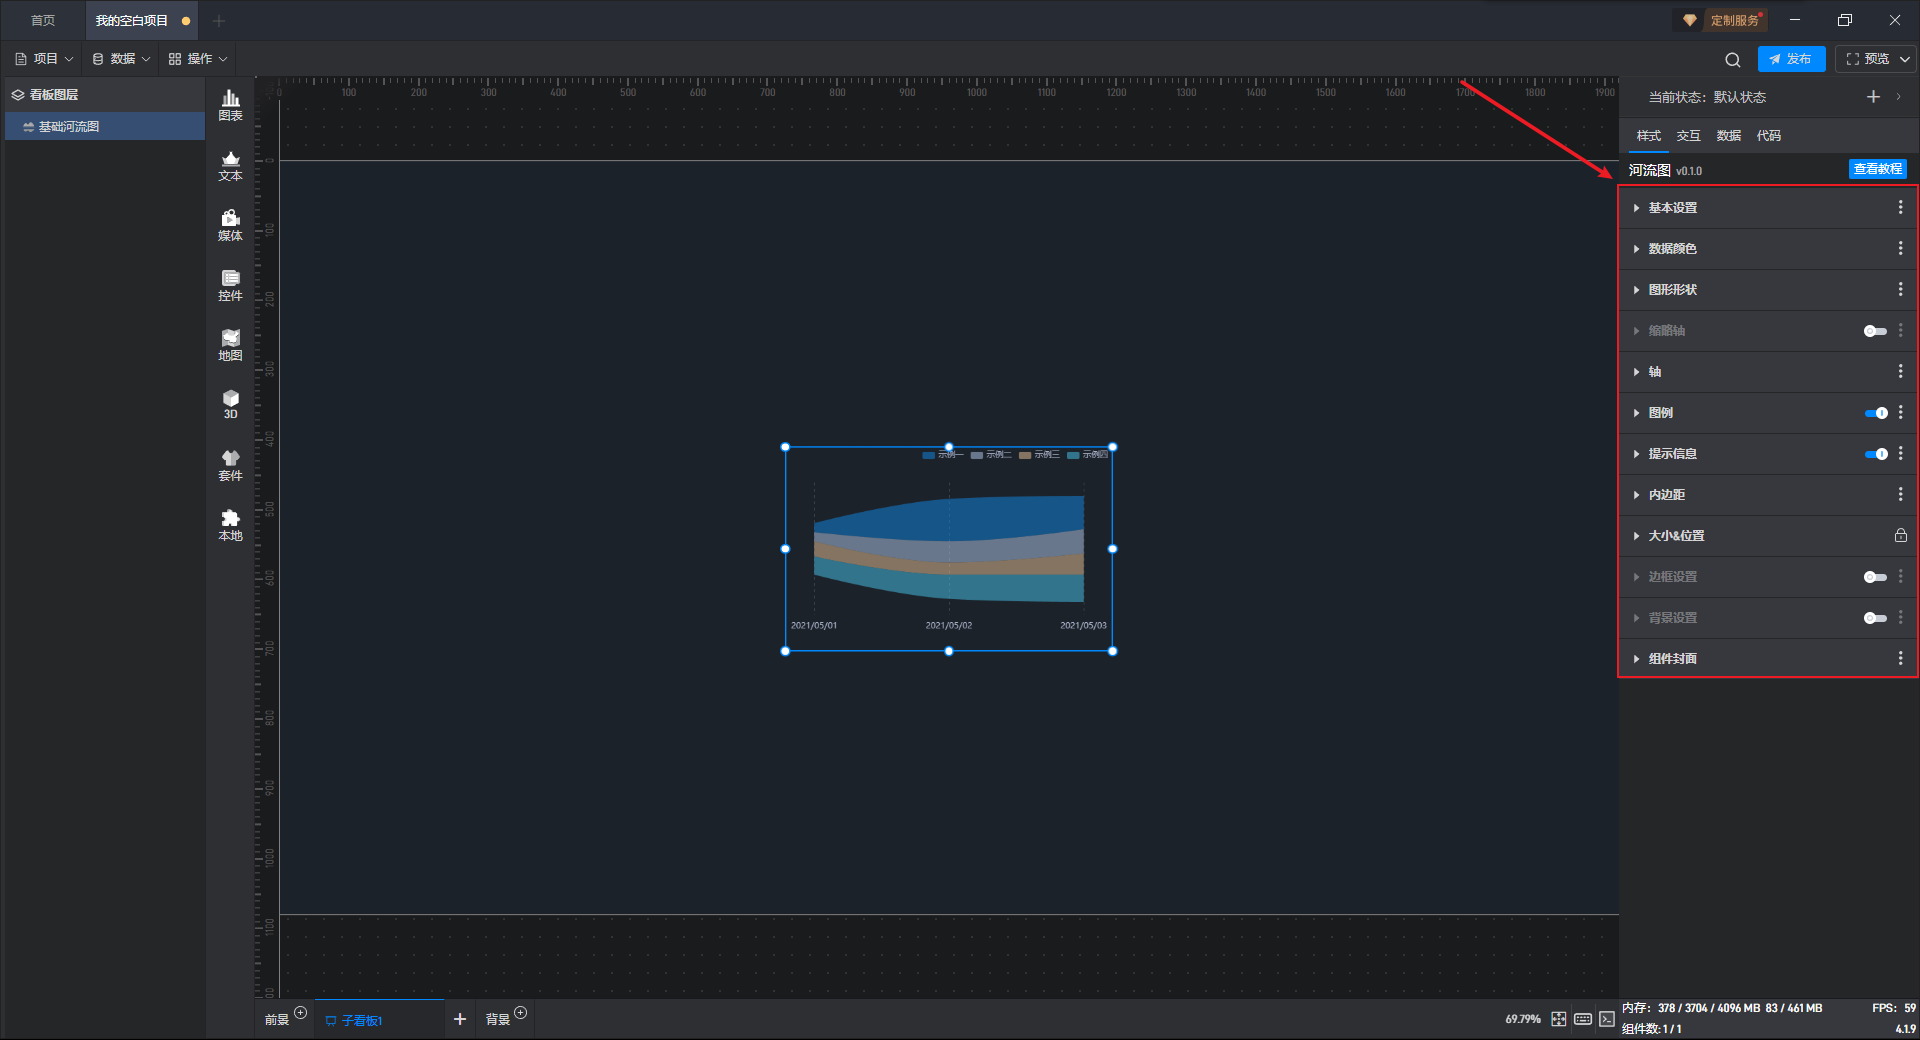Switch to the 代码 tab
1920x1040 pixels.
[1768, 136]
